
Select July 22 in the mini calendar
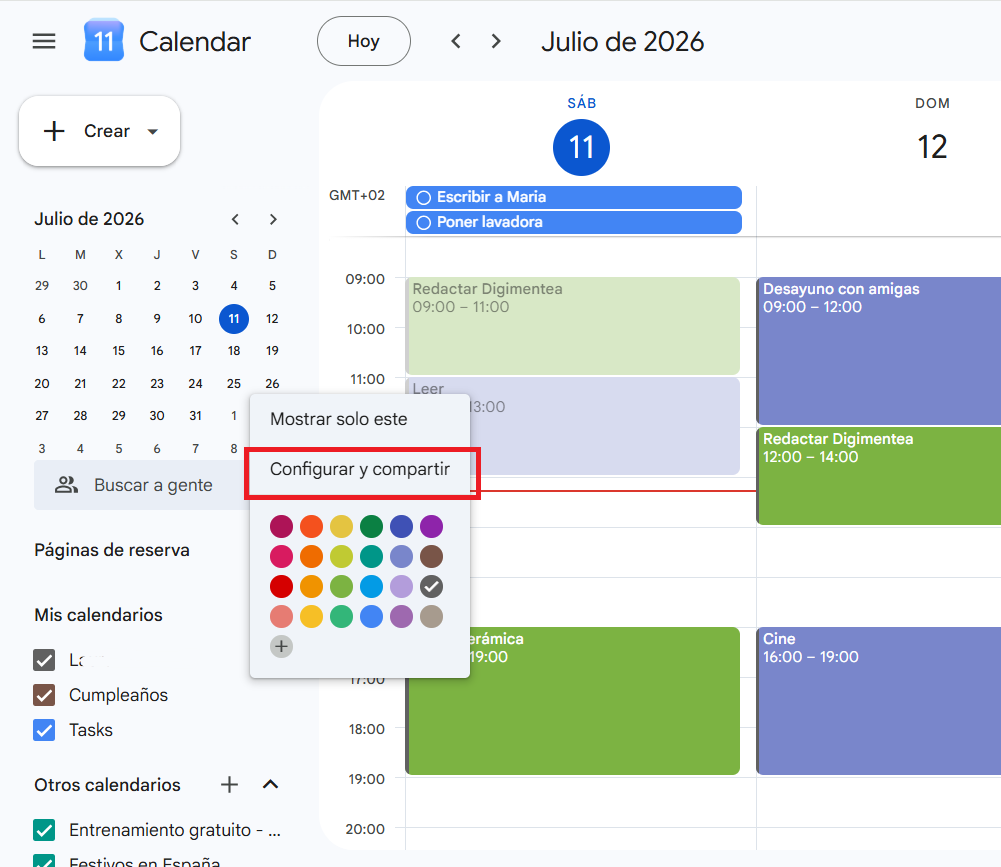[x=119, y=384]
